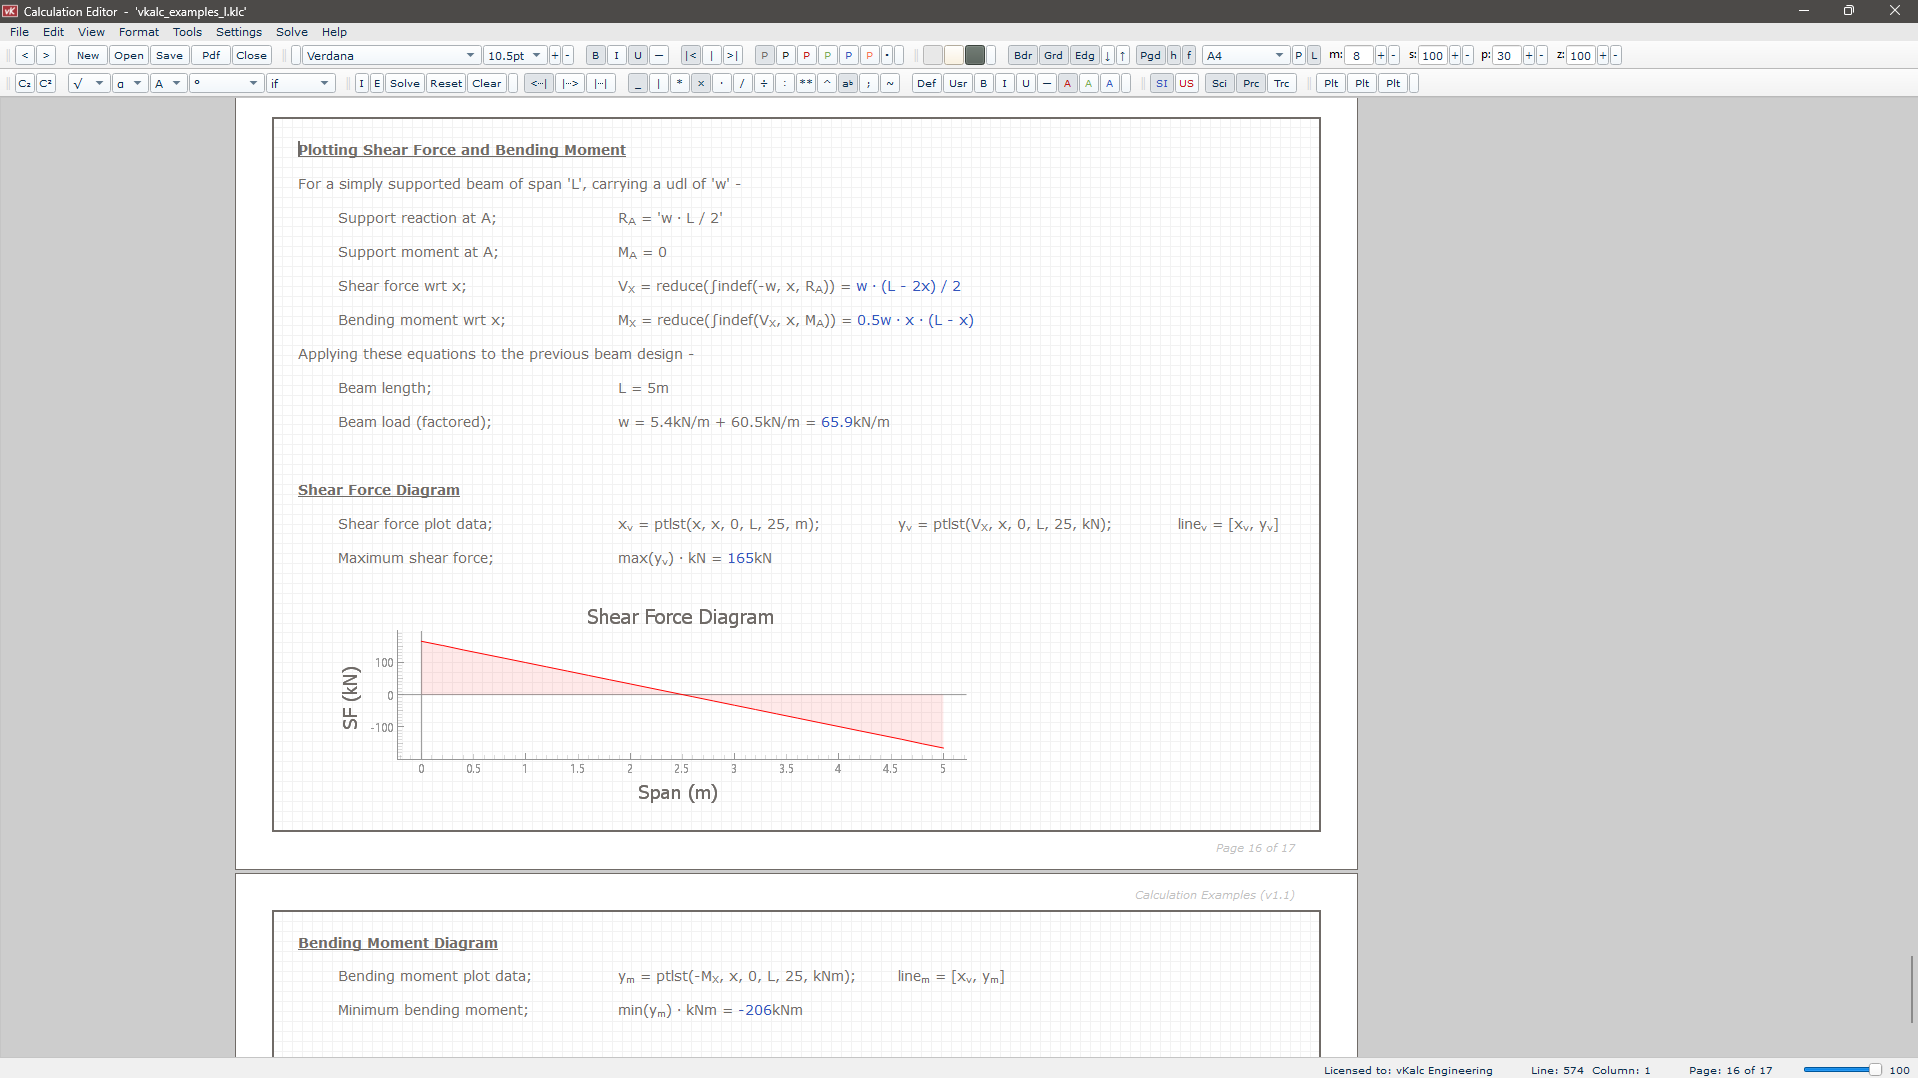The height and width of the screenshot is (1078, 1918).
Task: Click the red P paragraph color button
Action: click(x=806, y=56)
